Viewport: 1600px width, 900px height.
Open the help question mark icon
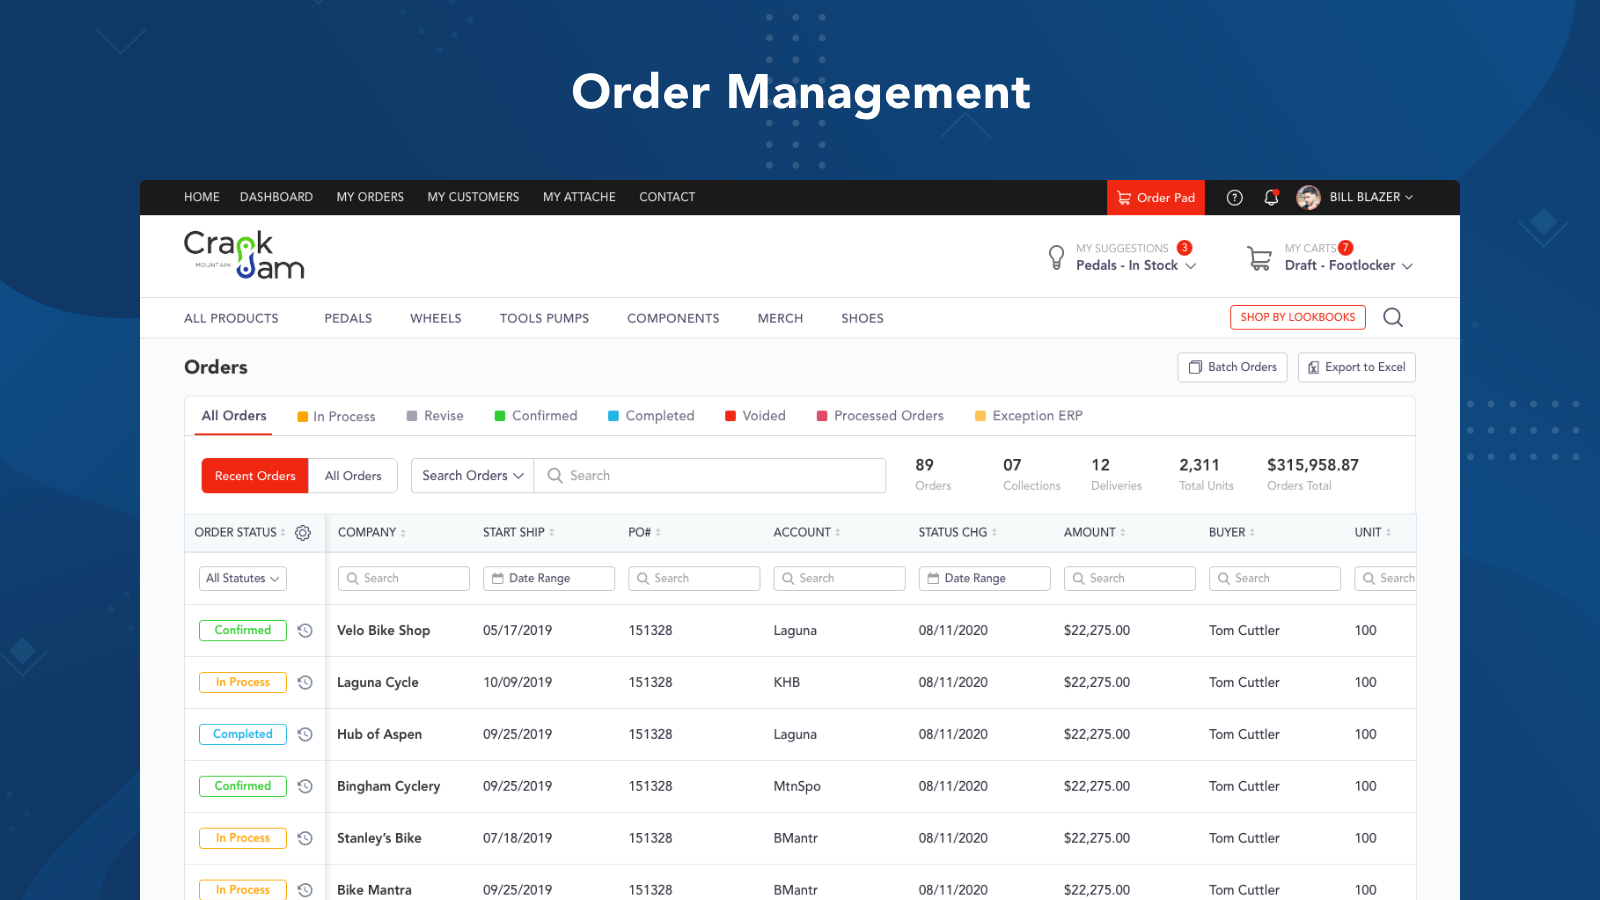(x=1234, y=197)
